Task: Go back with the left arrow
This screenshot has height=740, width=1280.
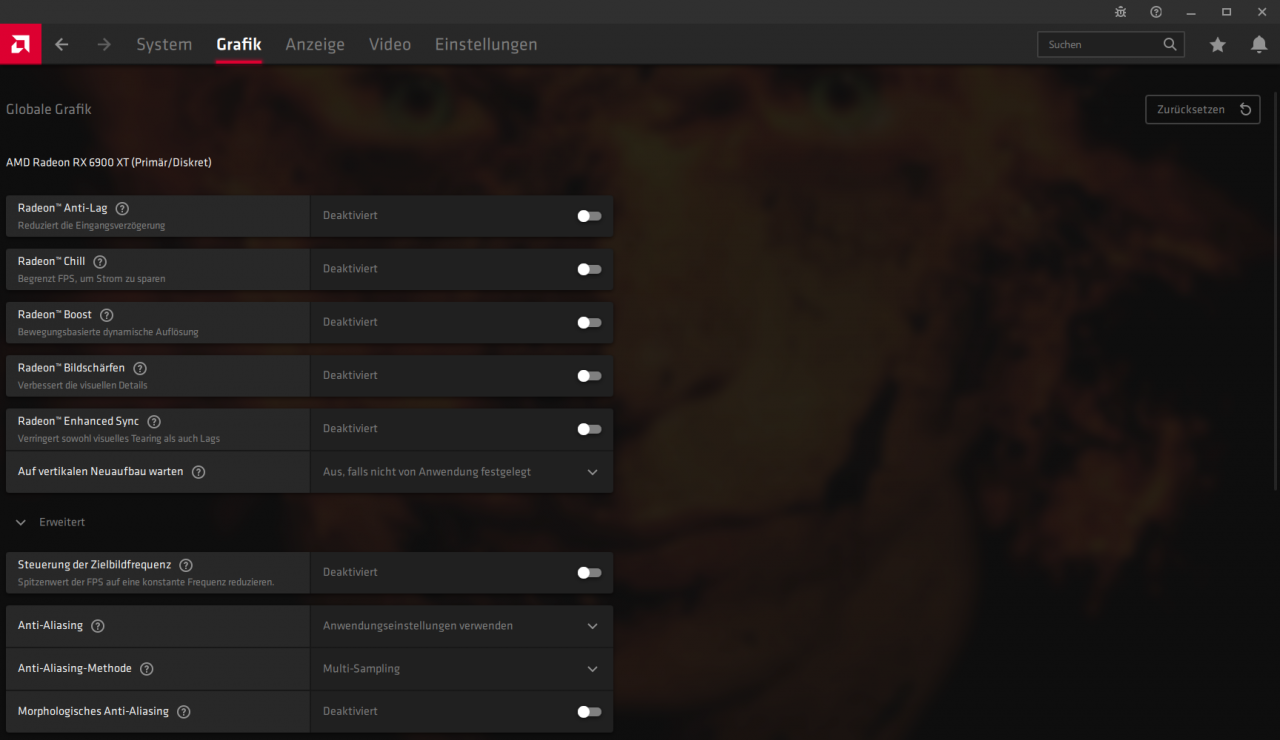Action: click(62, 44)
